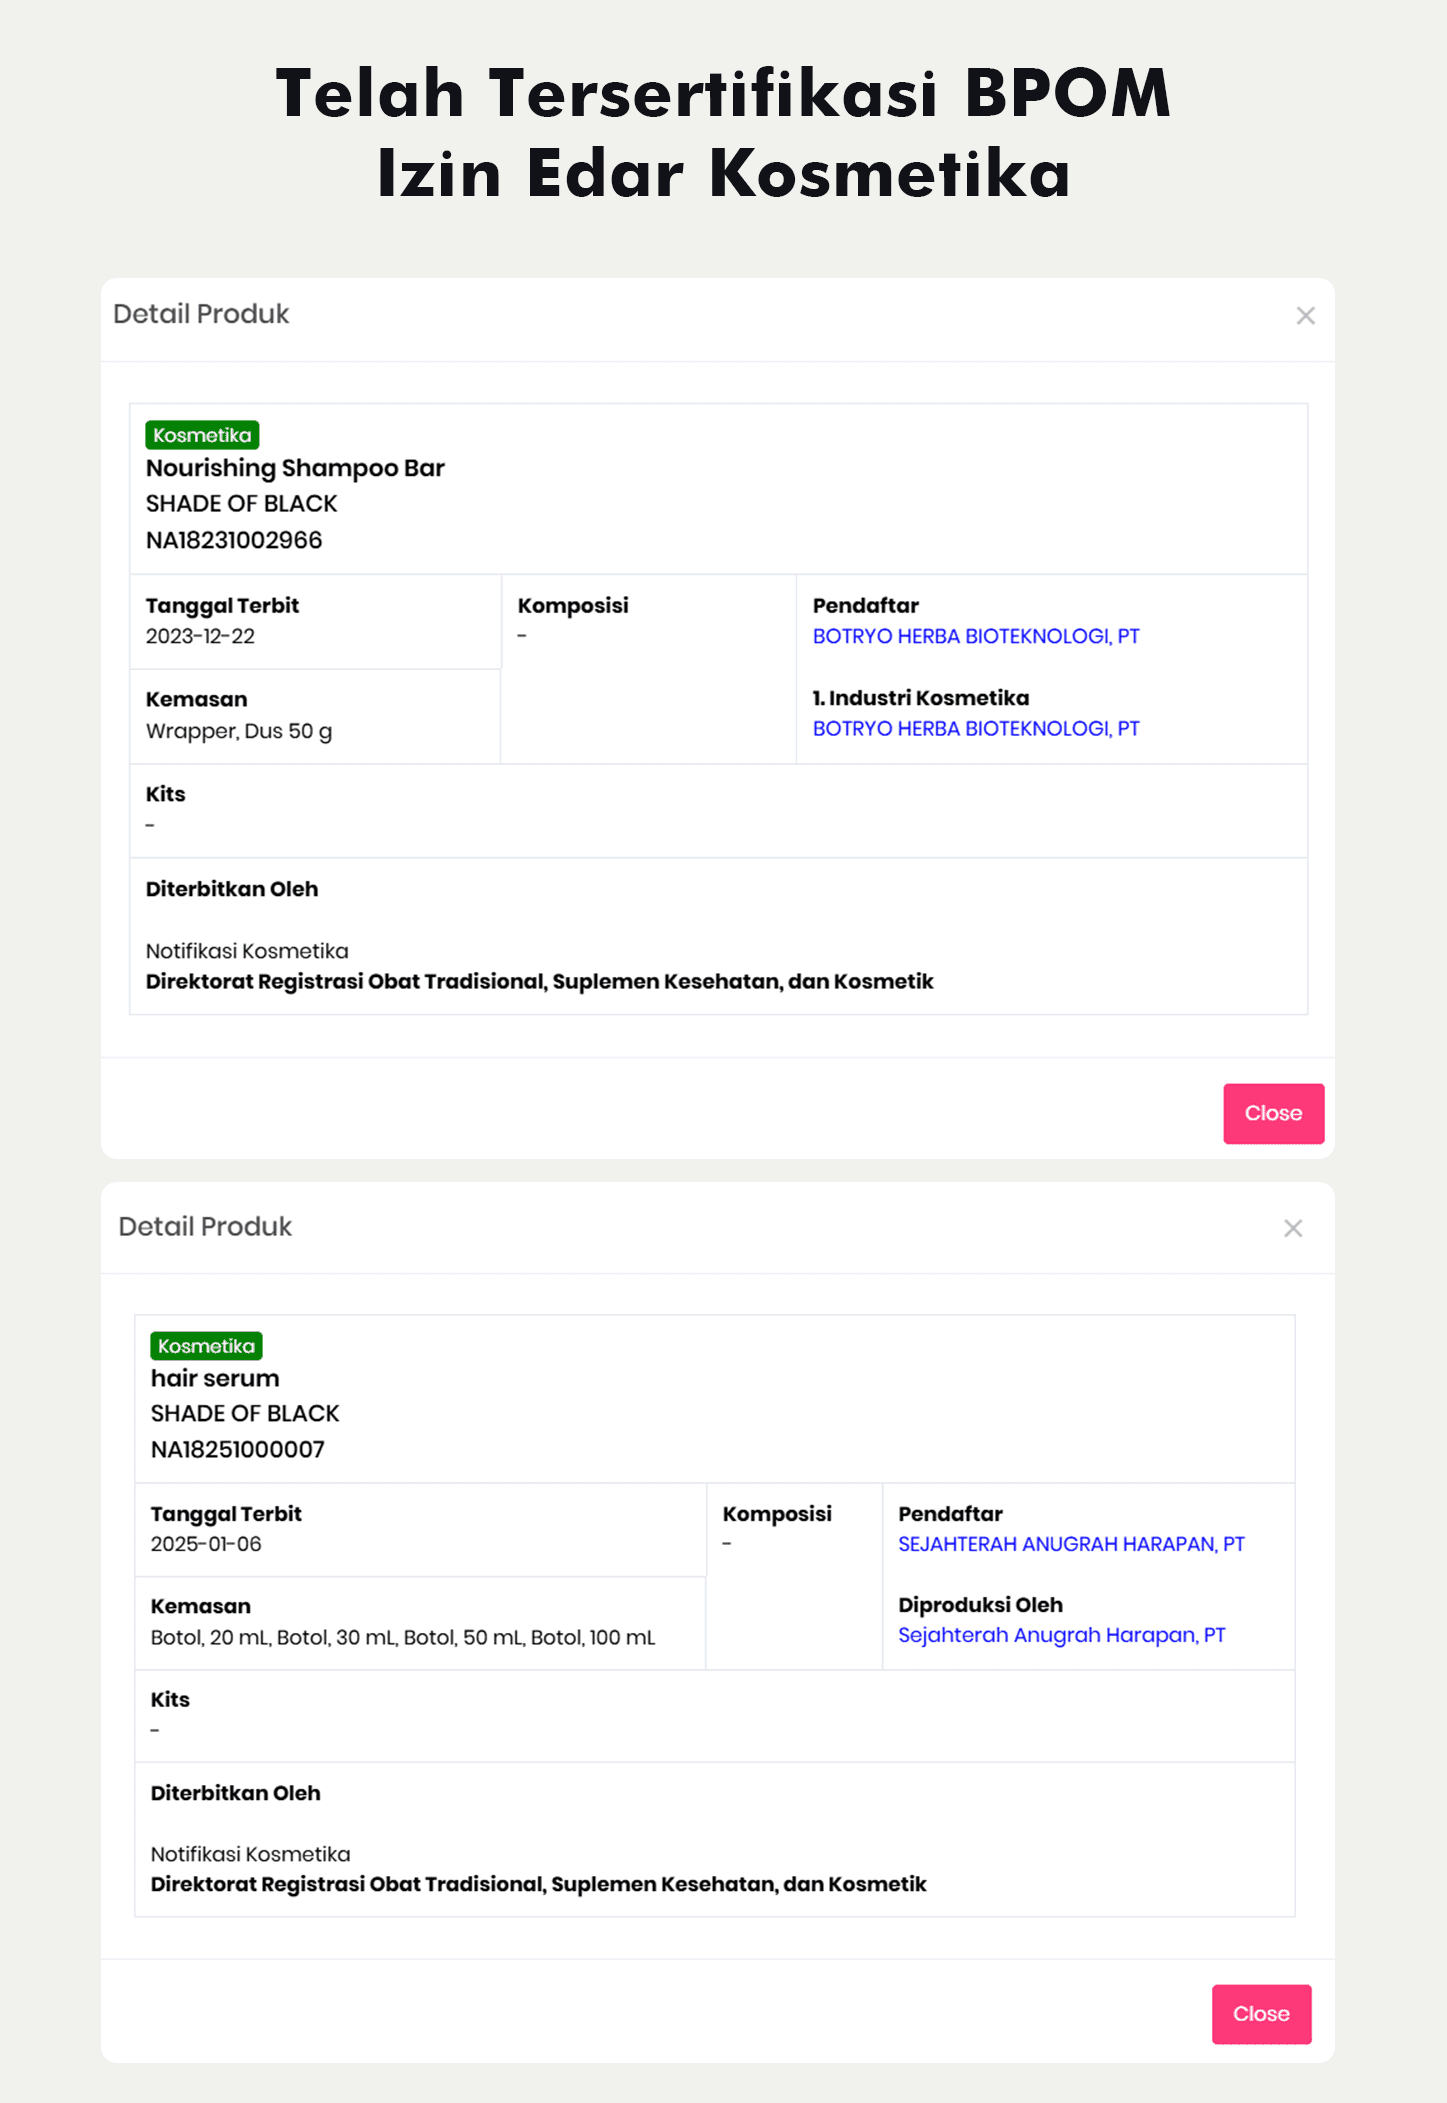Click the green Kosmetika badge above hair serum
This screenshot has width=1447, height=2103.
206,1346
